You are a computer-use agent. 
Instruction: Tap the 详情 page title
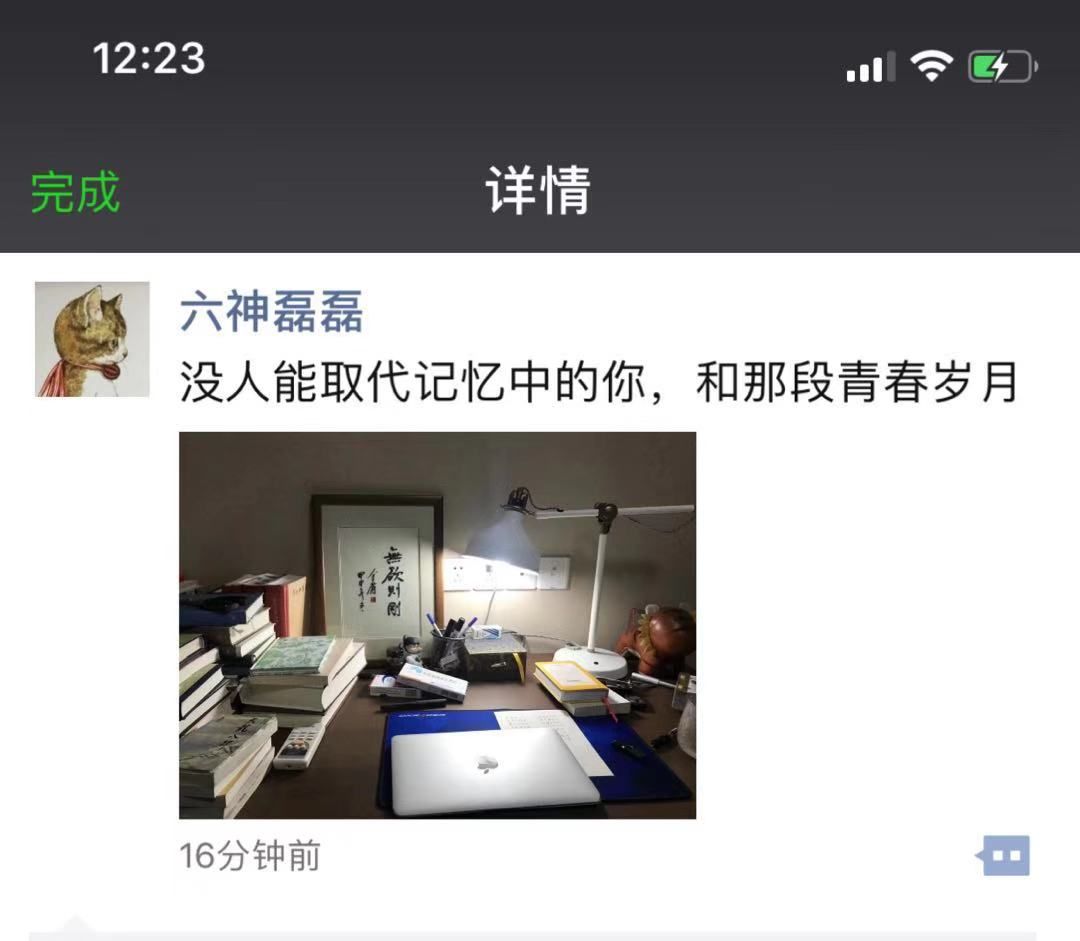[x=538, y=190]
